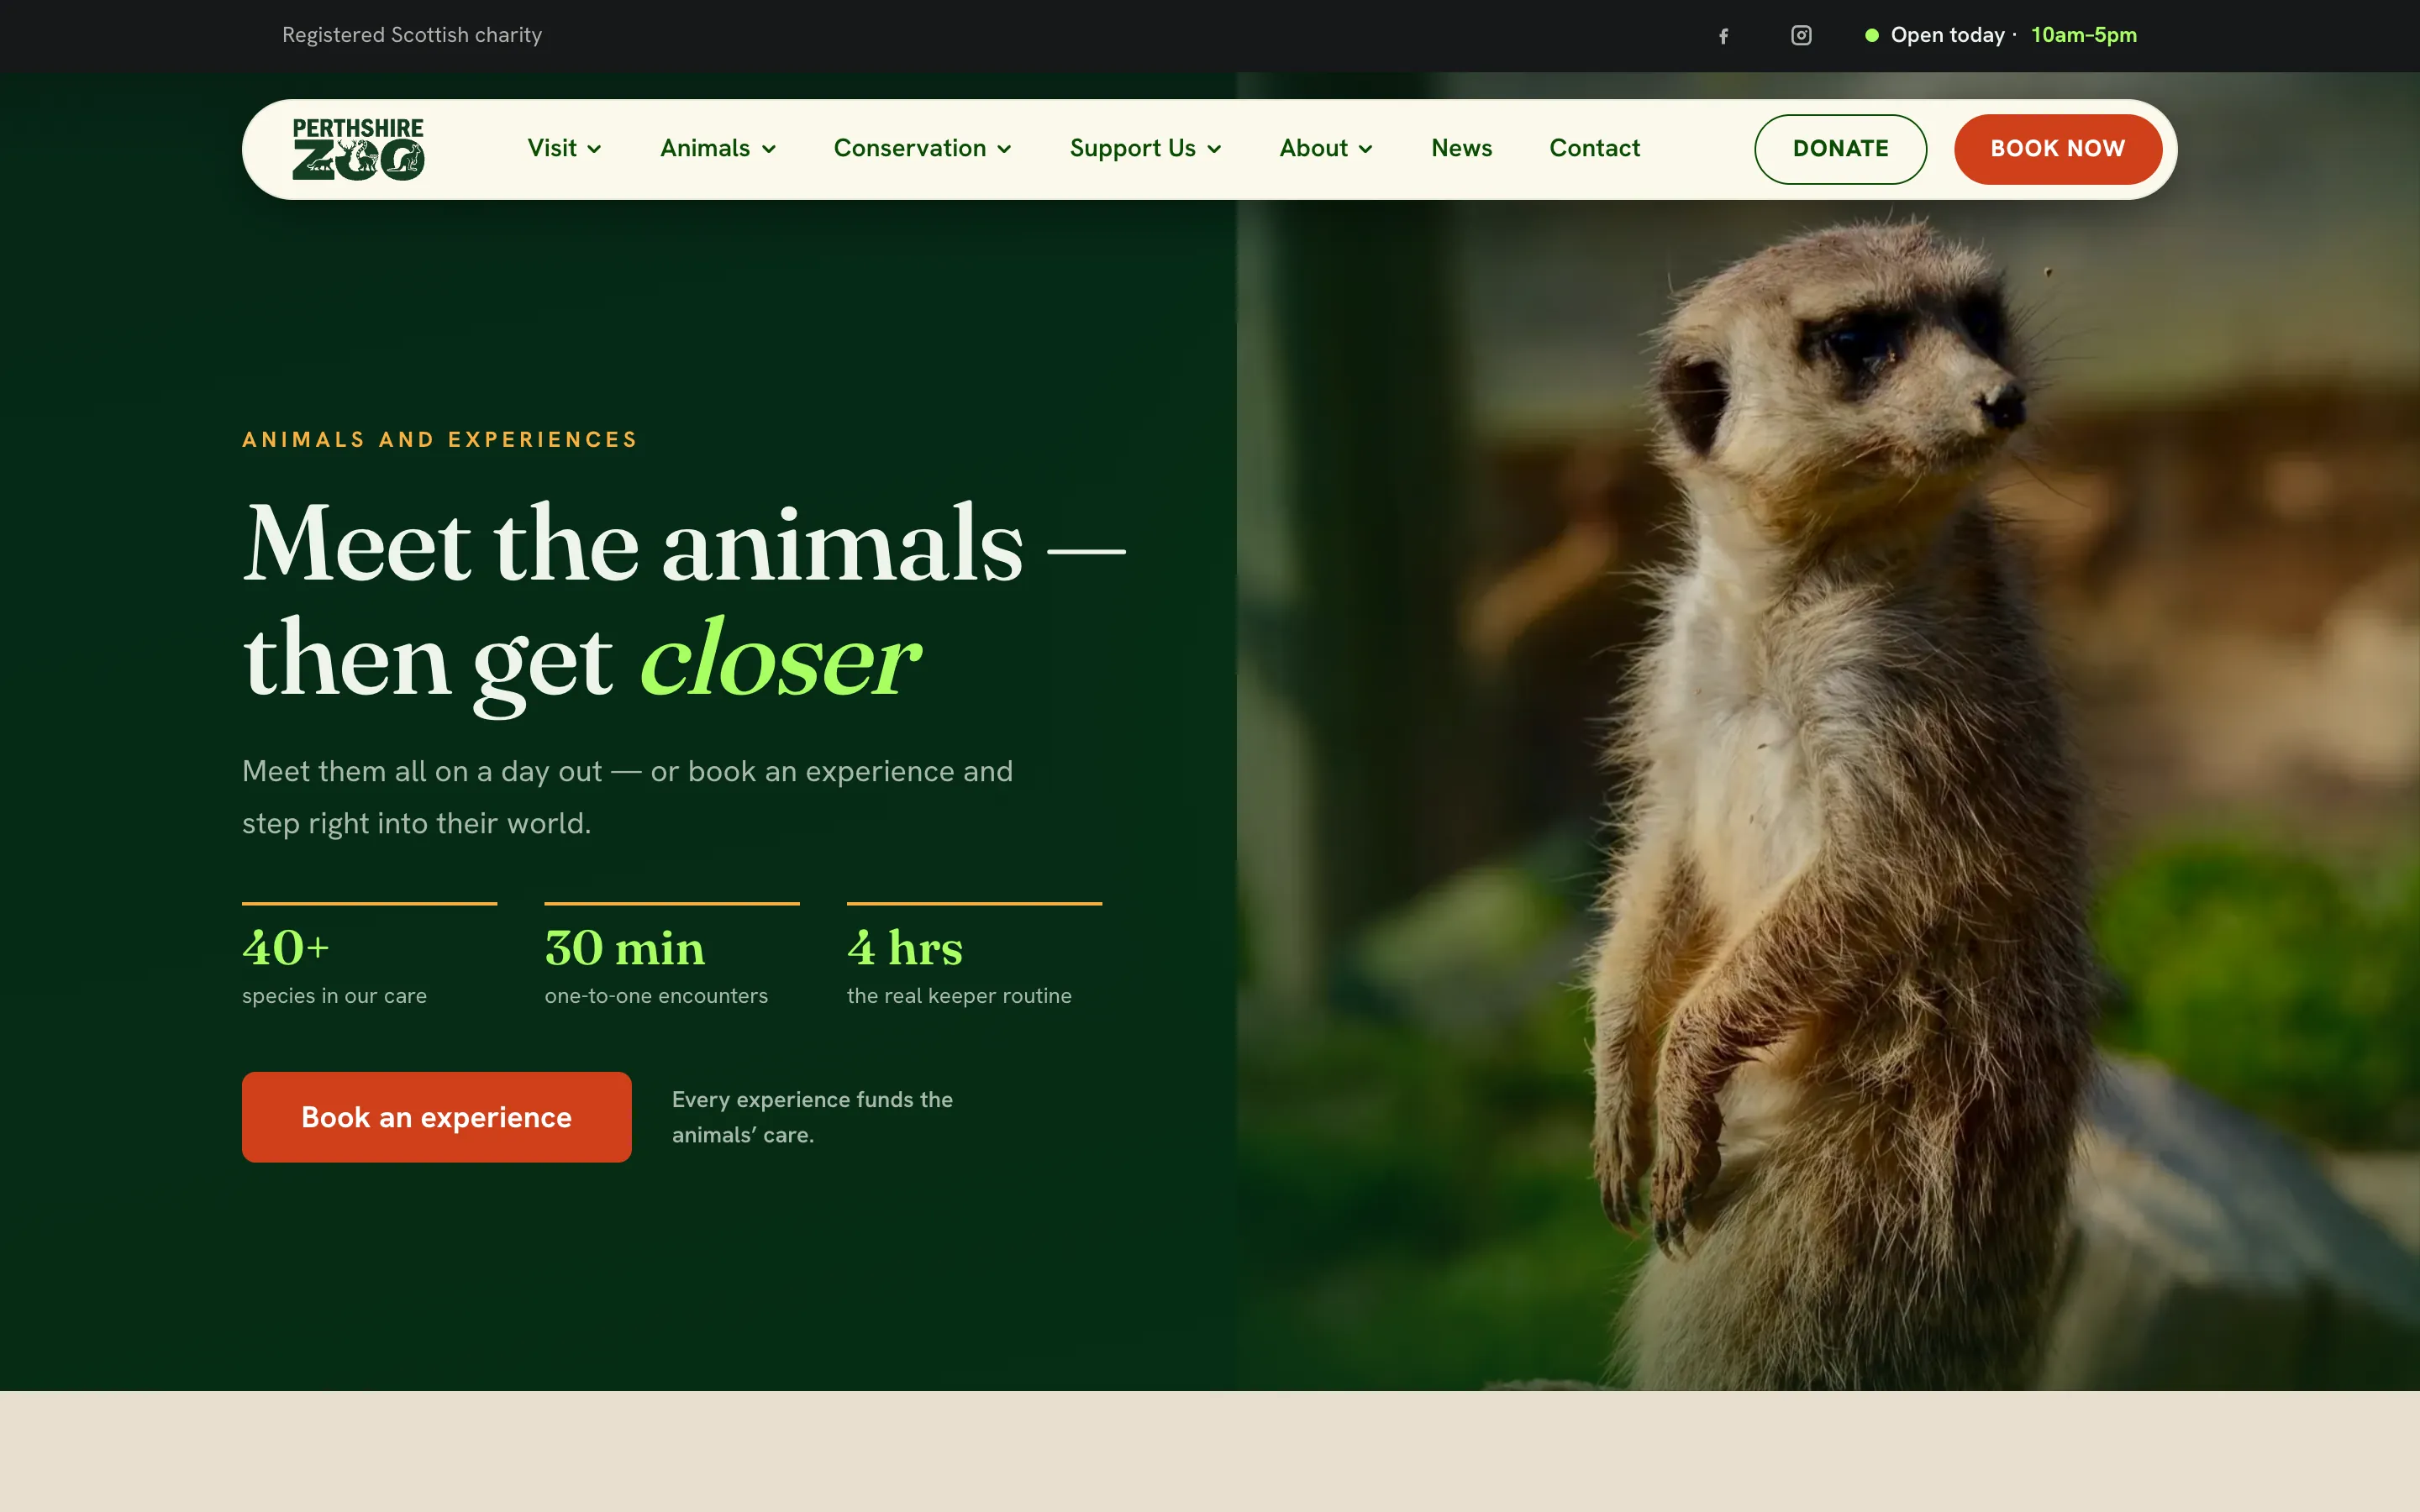Click the green open status dot
Image resolution: width=2420 pixels, height=1512 pixels.
[x=1871, y=36]
